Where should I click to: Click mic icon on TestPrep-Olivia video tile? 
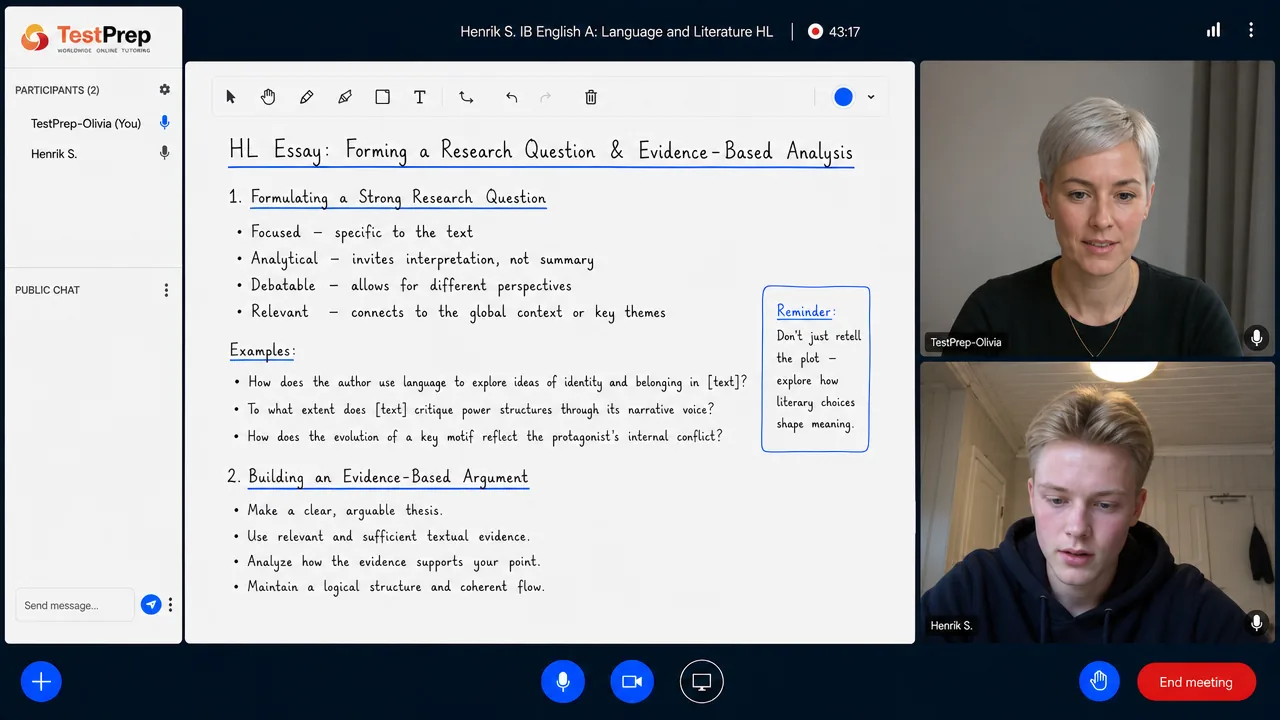(1257, 339)
